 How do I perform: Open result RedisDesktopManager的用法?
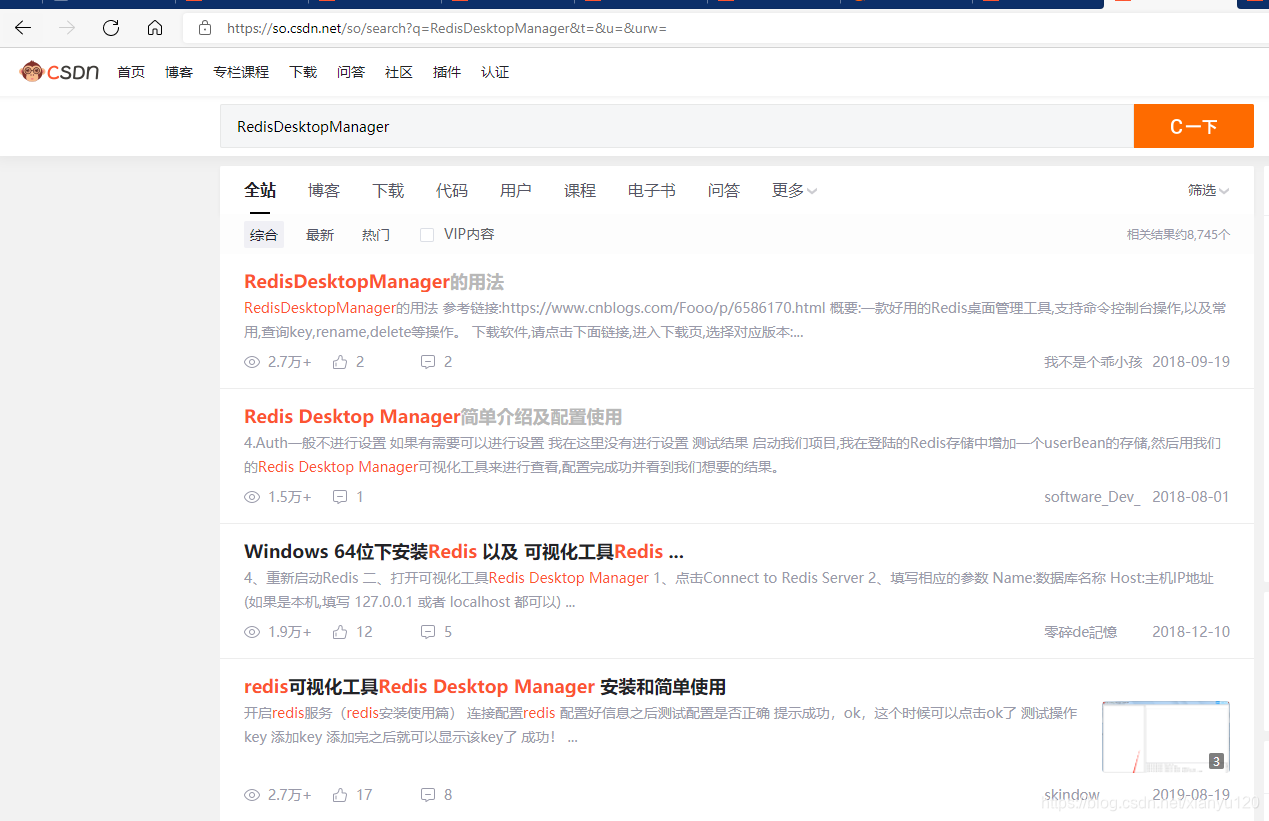374,282
